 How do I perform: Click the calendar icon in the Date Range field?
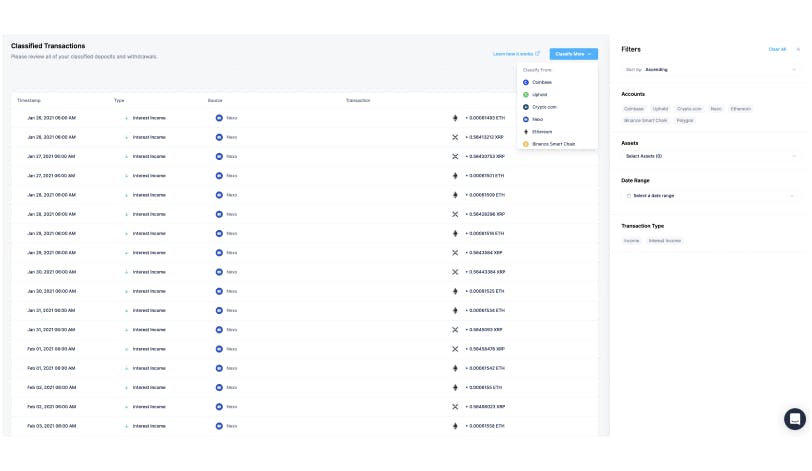[x=629, y=196]
